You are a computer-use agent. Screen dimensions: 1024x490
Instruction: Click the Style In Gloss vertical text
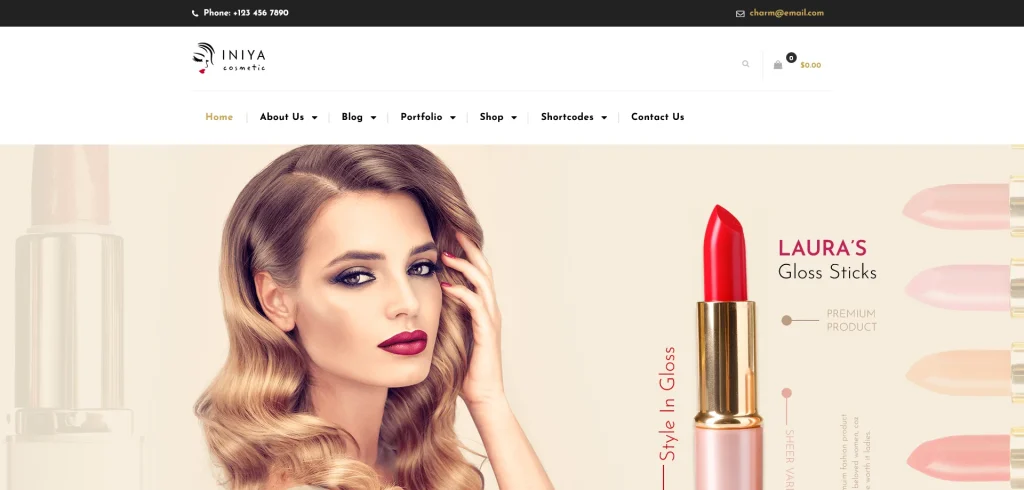pyautogui.click(x=667, y=404)
